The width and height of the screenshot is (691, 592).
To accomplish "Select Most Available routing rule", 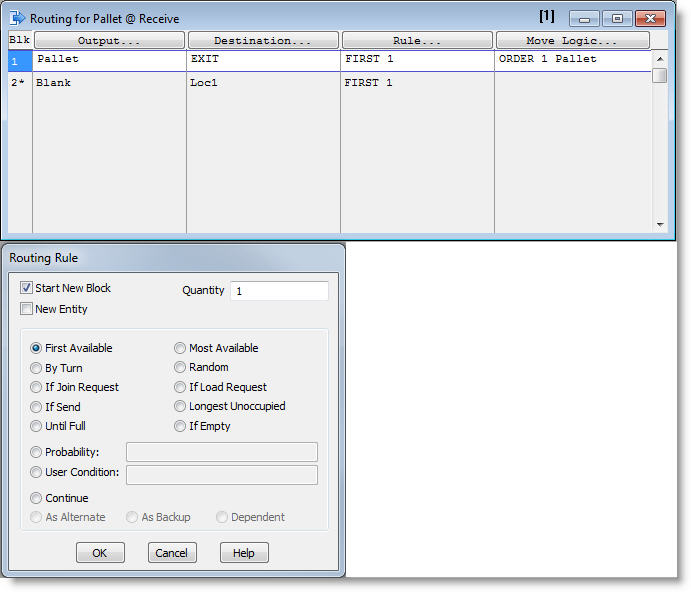I will pos(180,348).
